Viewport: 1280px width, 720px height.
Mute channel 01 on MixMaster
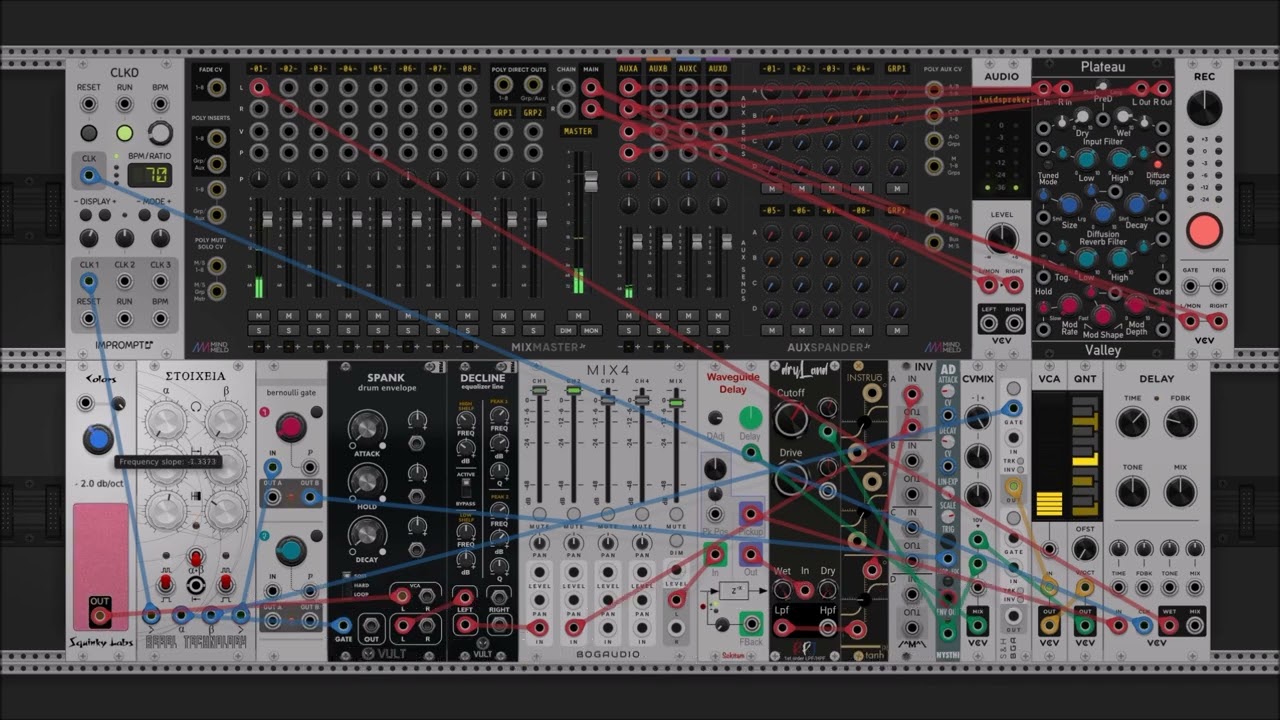click(259, 316)
